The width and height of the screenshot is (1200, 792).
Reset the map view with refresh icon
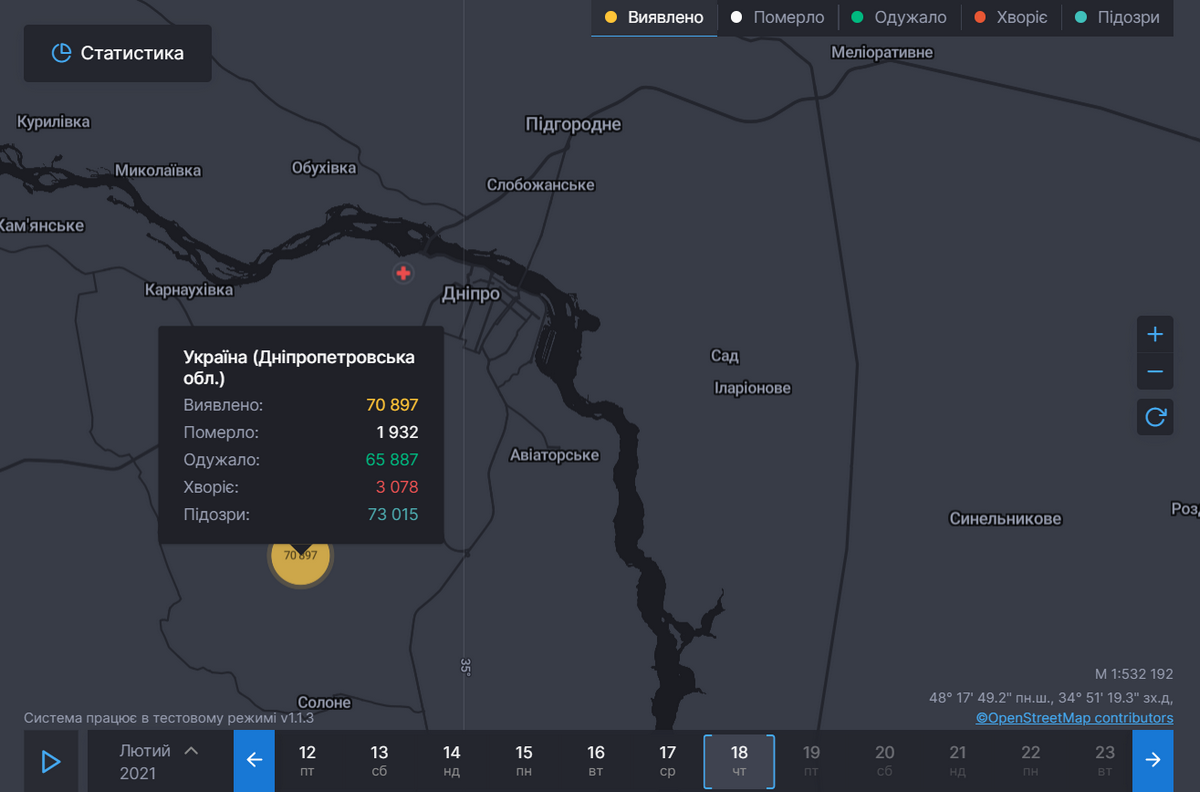[1155, 416]
